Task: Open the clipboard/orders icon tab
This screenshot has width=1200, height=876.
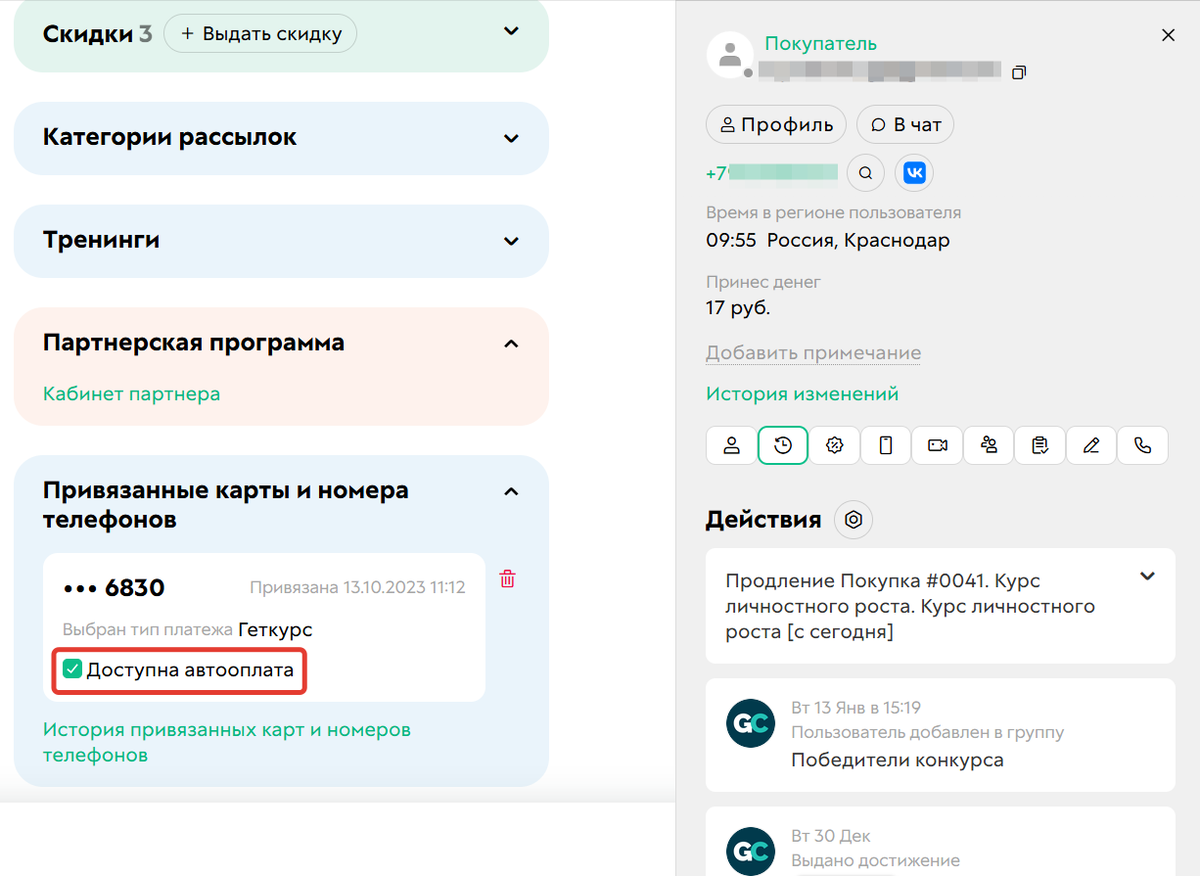Action: pyautogui.click(x=1040, y=444)
